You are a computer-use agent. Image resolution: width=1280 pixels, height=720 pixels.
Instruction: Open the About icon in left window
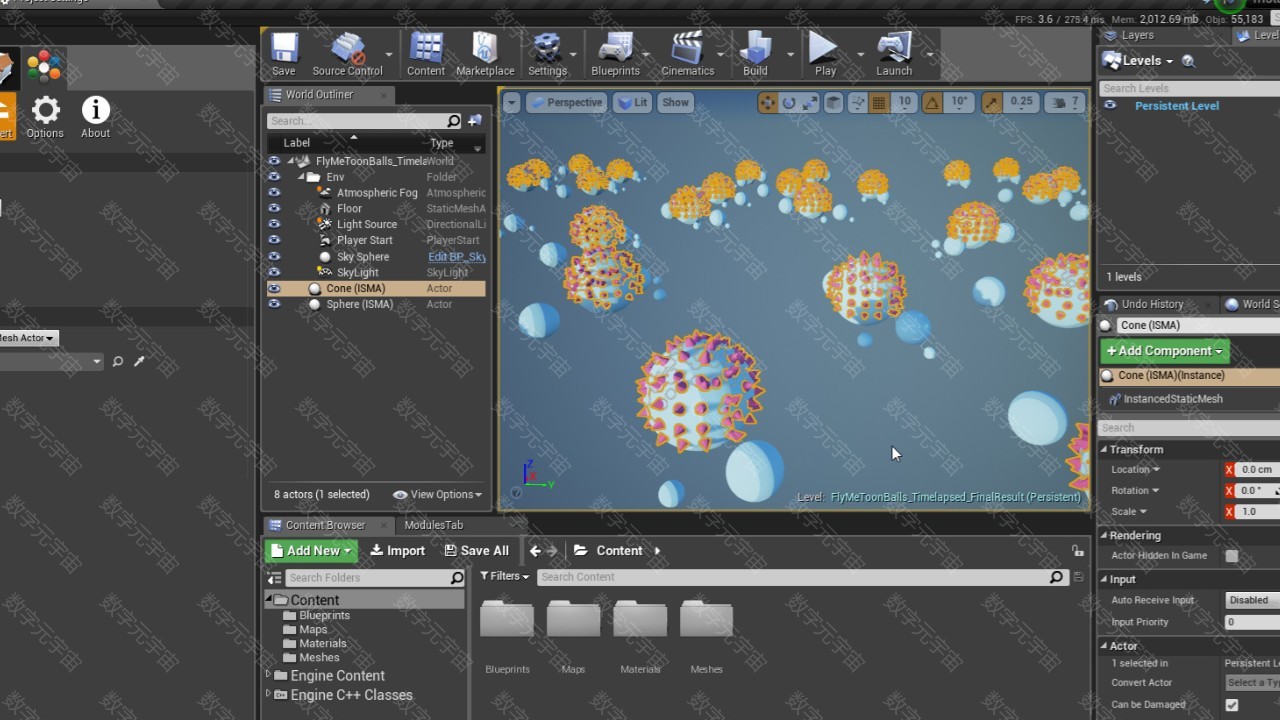click(x=96, y=117)
